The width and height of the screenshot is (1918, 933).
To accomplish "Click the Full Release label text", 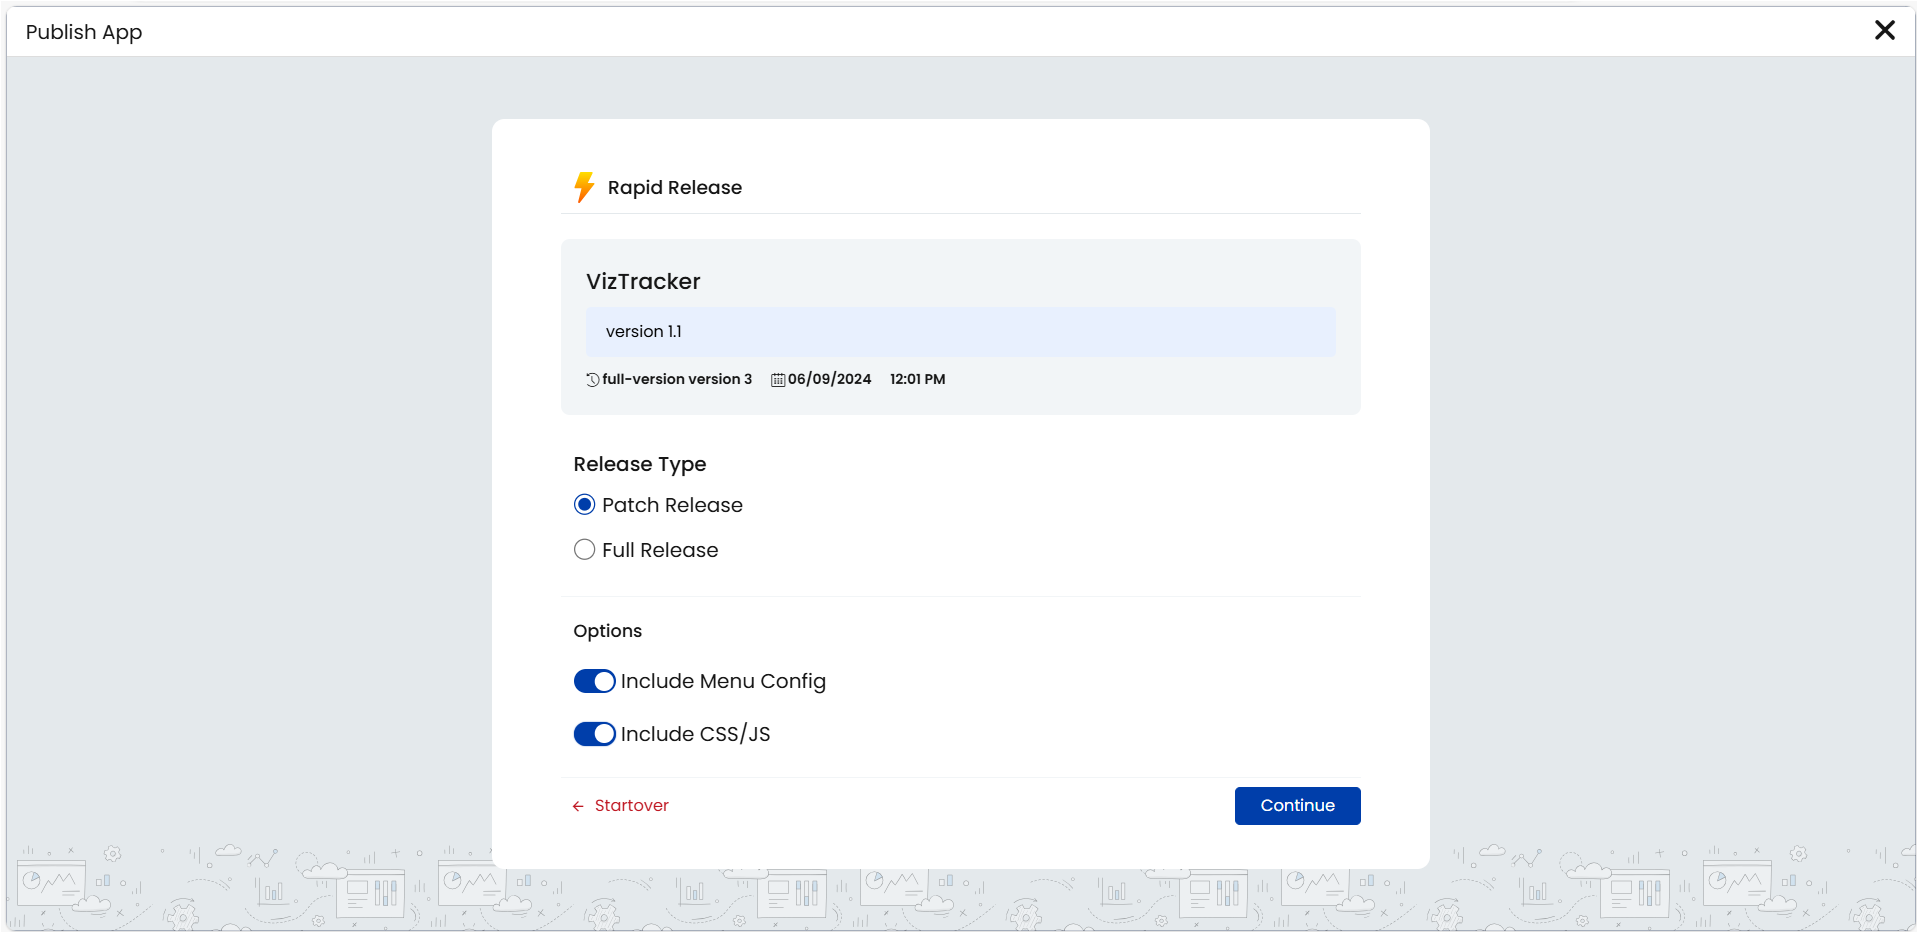I will pos(660,550).
